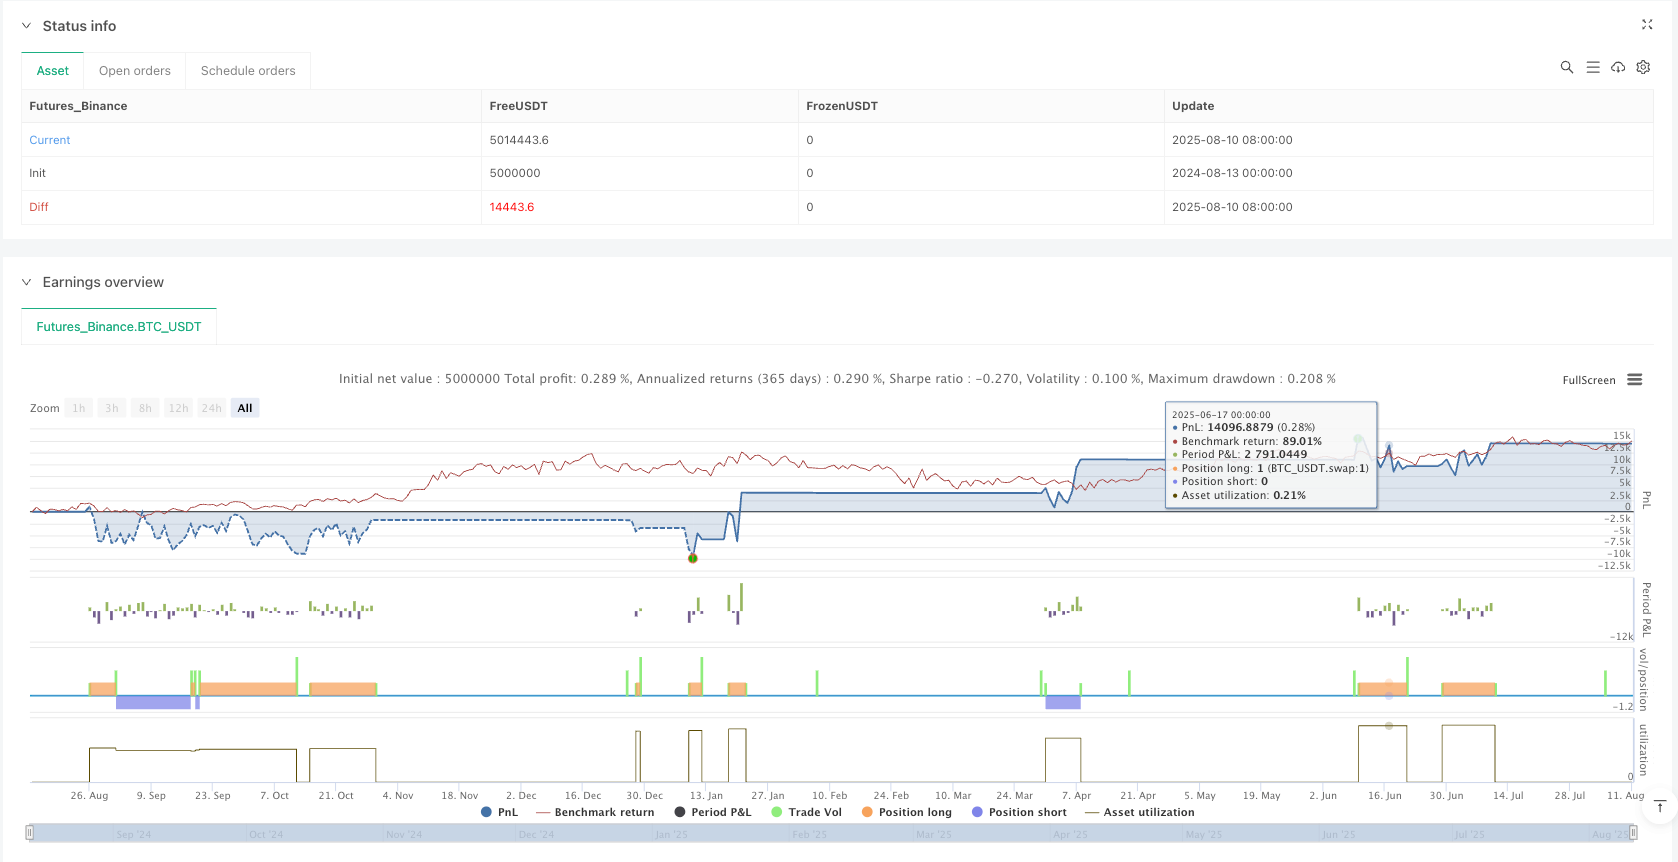Click the scroll-to-top arrow button
Viewport: 1678px width, 862px height.
point(1659,806)
